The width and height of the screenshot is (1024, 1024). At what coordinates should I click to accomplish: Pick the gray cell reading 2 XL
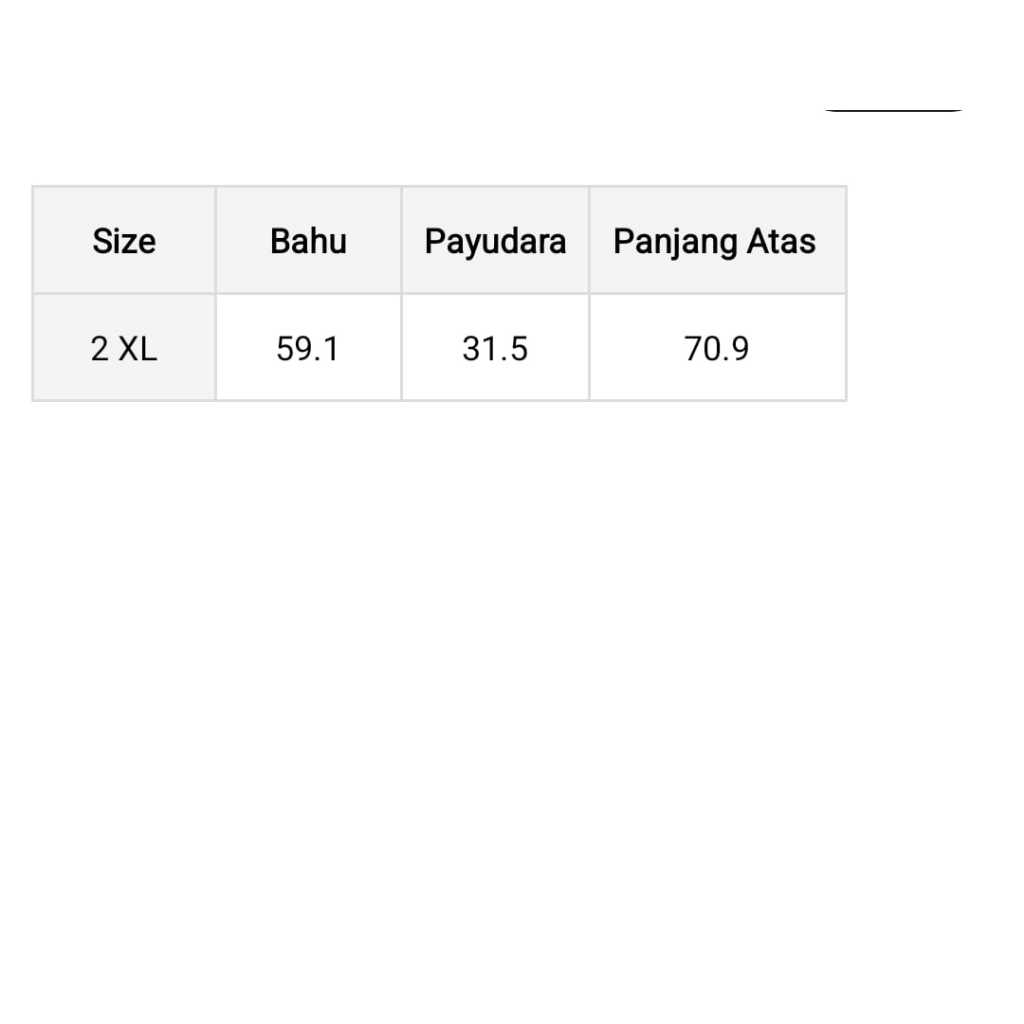pyautogui.click(x=124, y=348)
